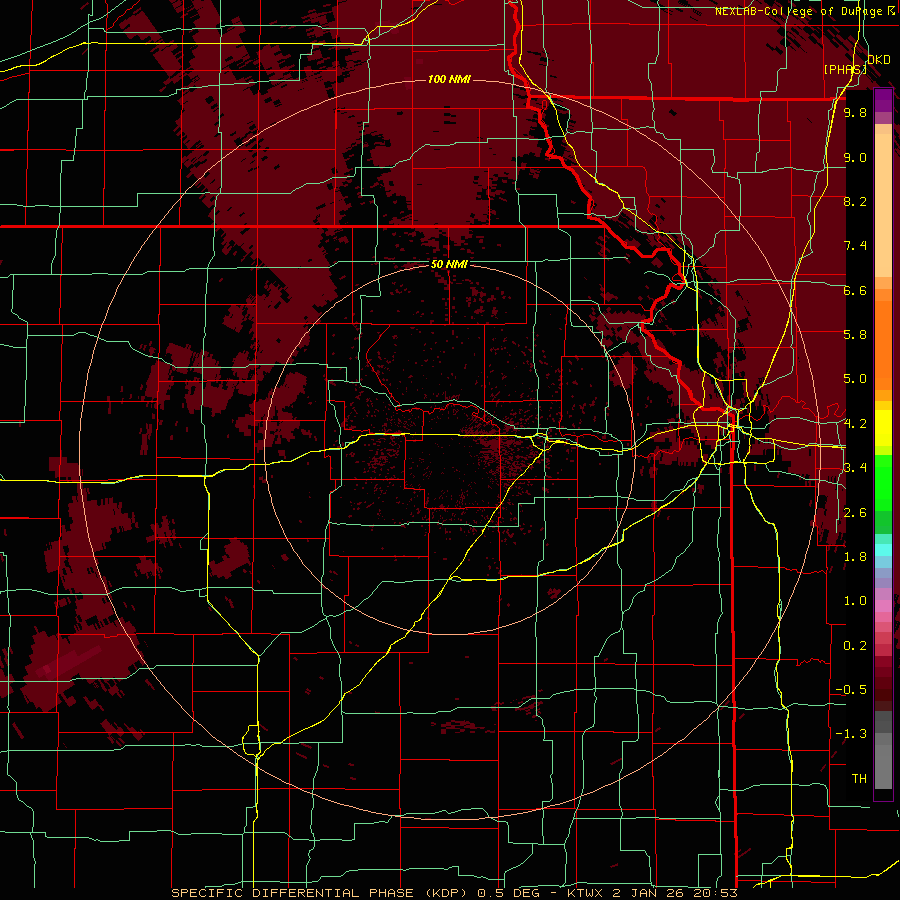Click the [PHAS] label above color scale
Screen dimensions: 900x900
845,69
